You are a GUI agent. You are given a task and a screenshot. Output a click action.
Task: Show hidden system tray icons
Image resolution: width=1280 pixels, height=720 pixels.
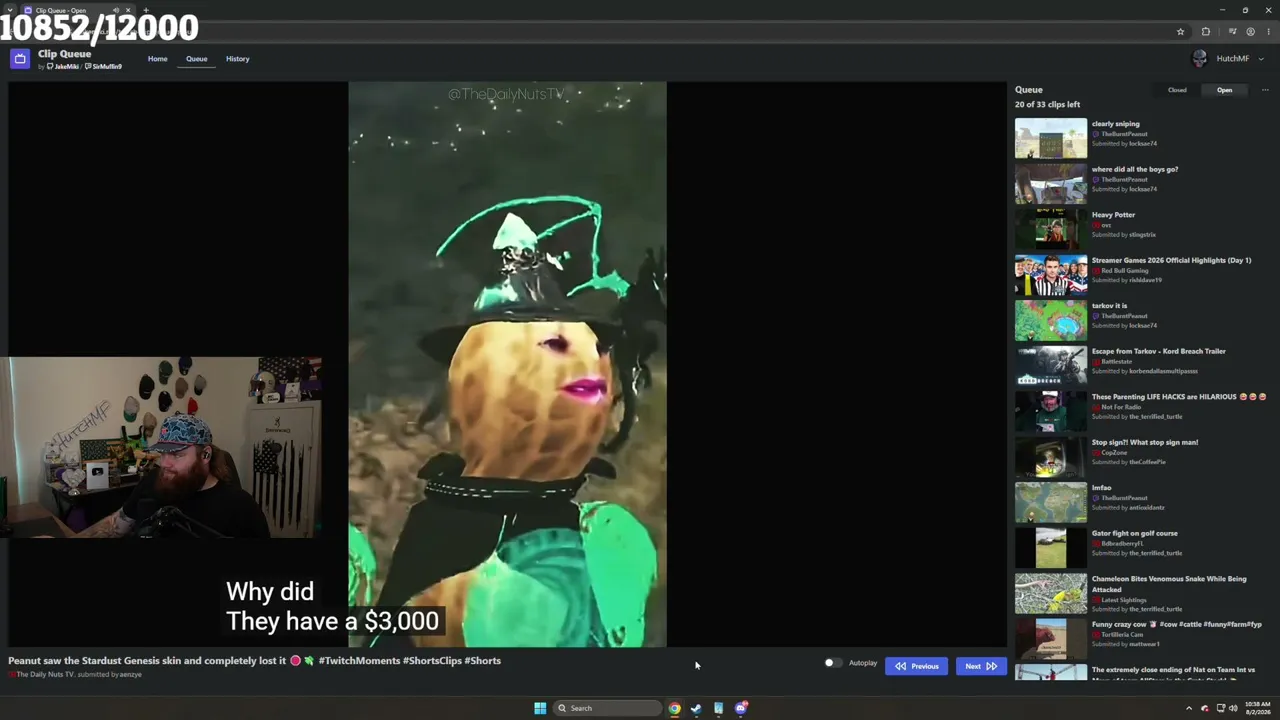point(1189,708)
